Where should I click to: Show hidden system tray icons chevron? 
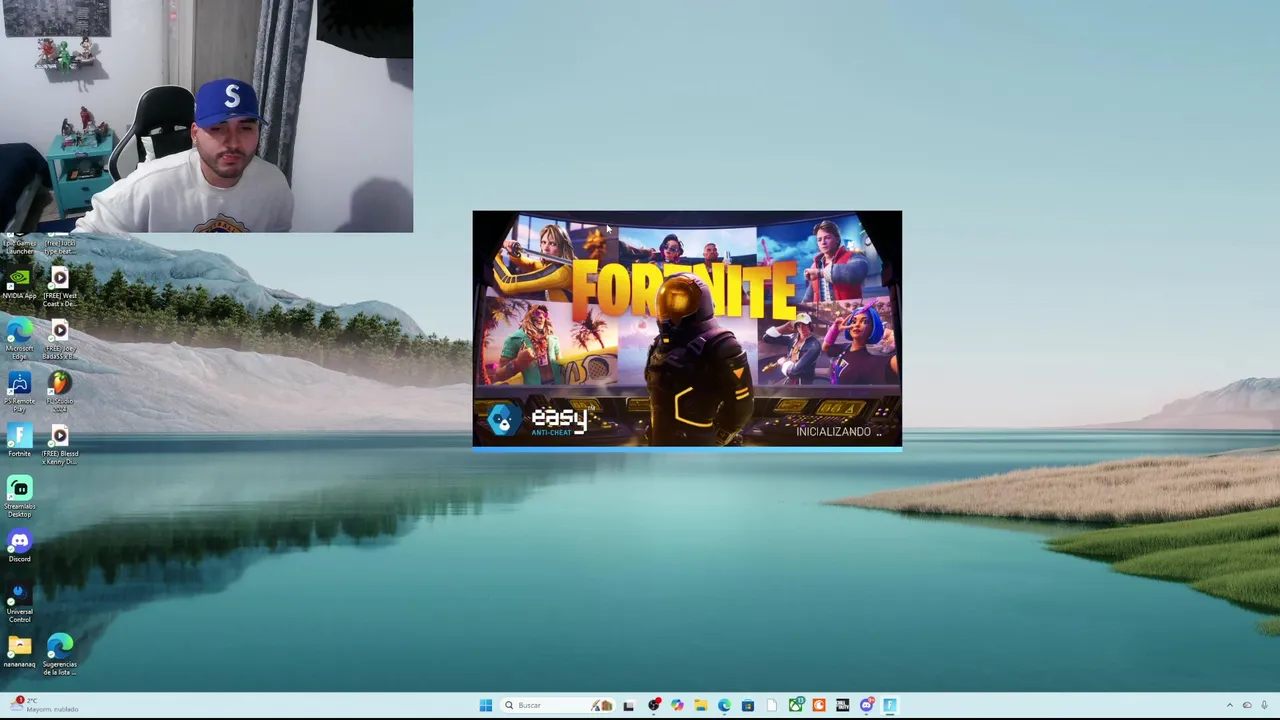coord(1230,705)
